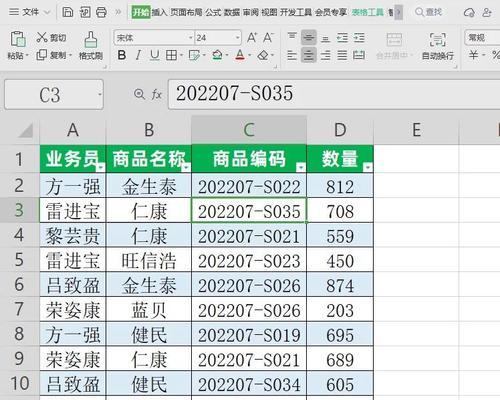Click the formula bar showing 202207-S035
This screenshot has height=400, width=500.
pos(334,94)
